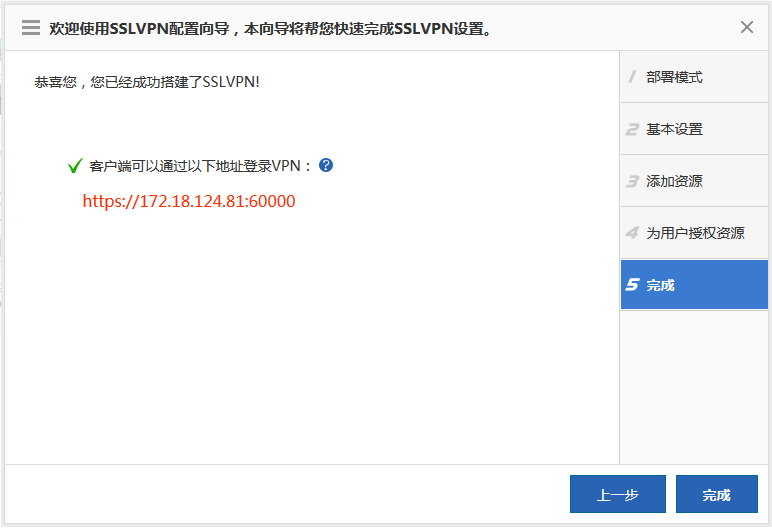Image resolution: width=772 pixels, height=528 pixels.
Task: Click the step number 3 icon
Action: coord(632,181)
